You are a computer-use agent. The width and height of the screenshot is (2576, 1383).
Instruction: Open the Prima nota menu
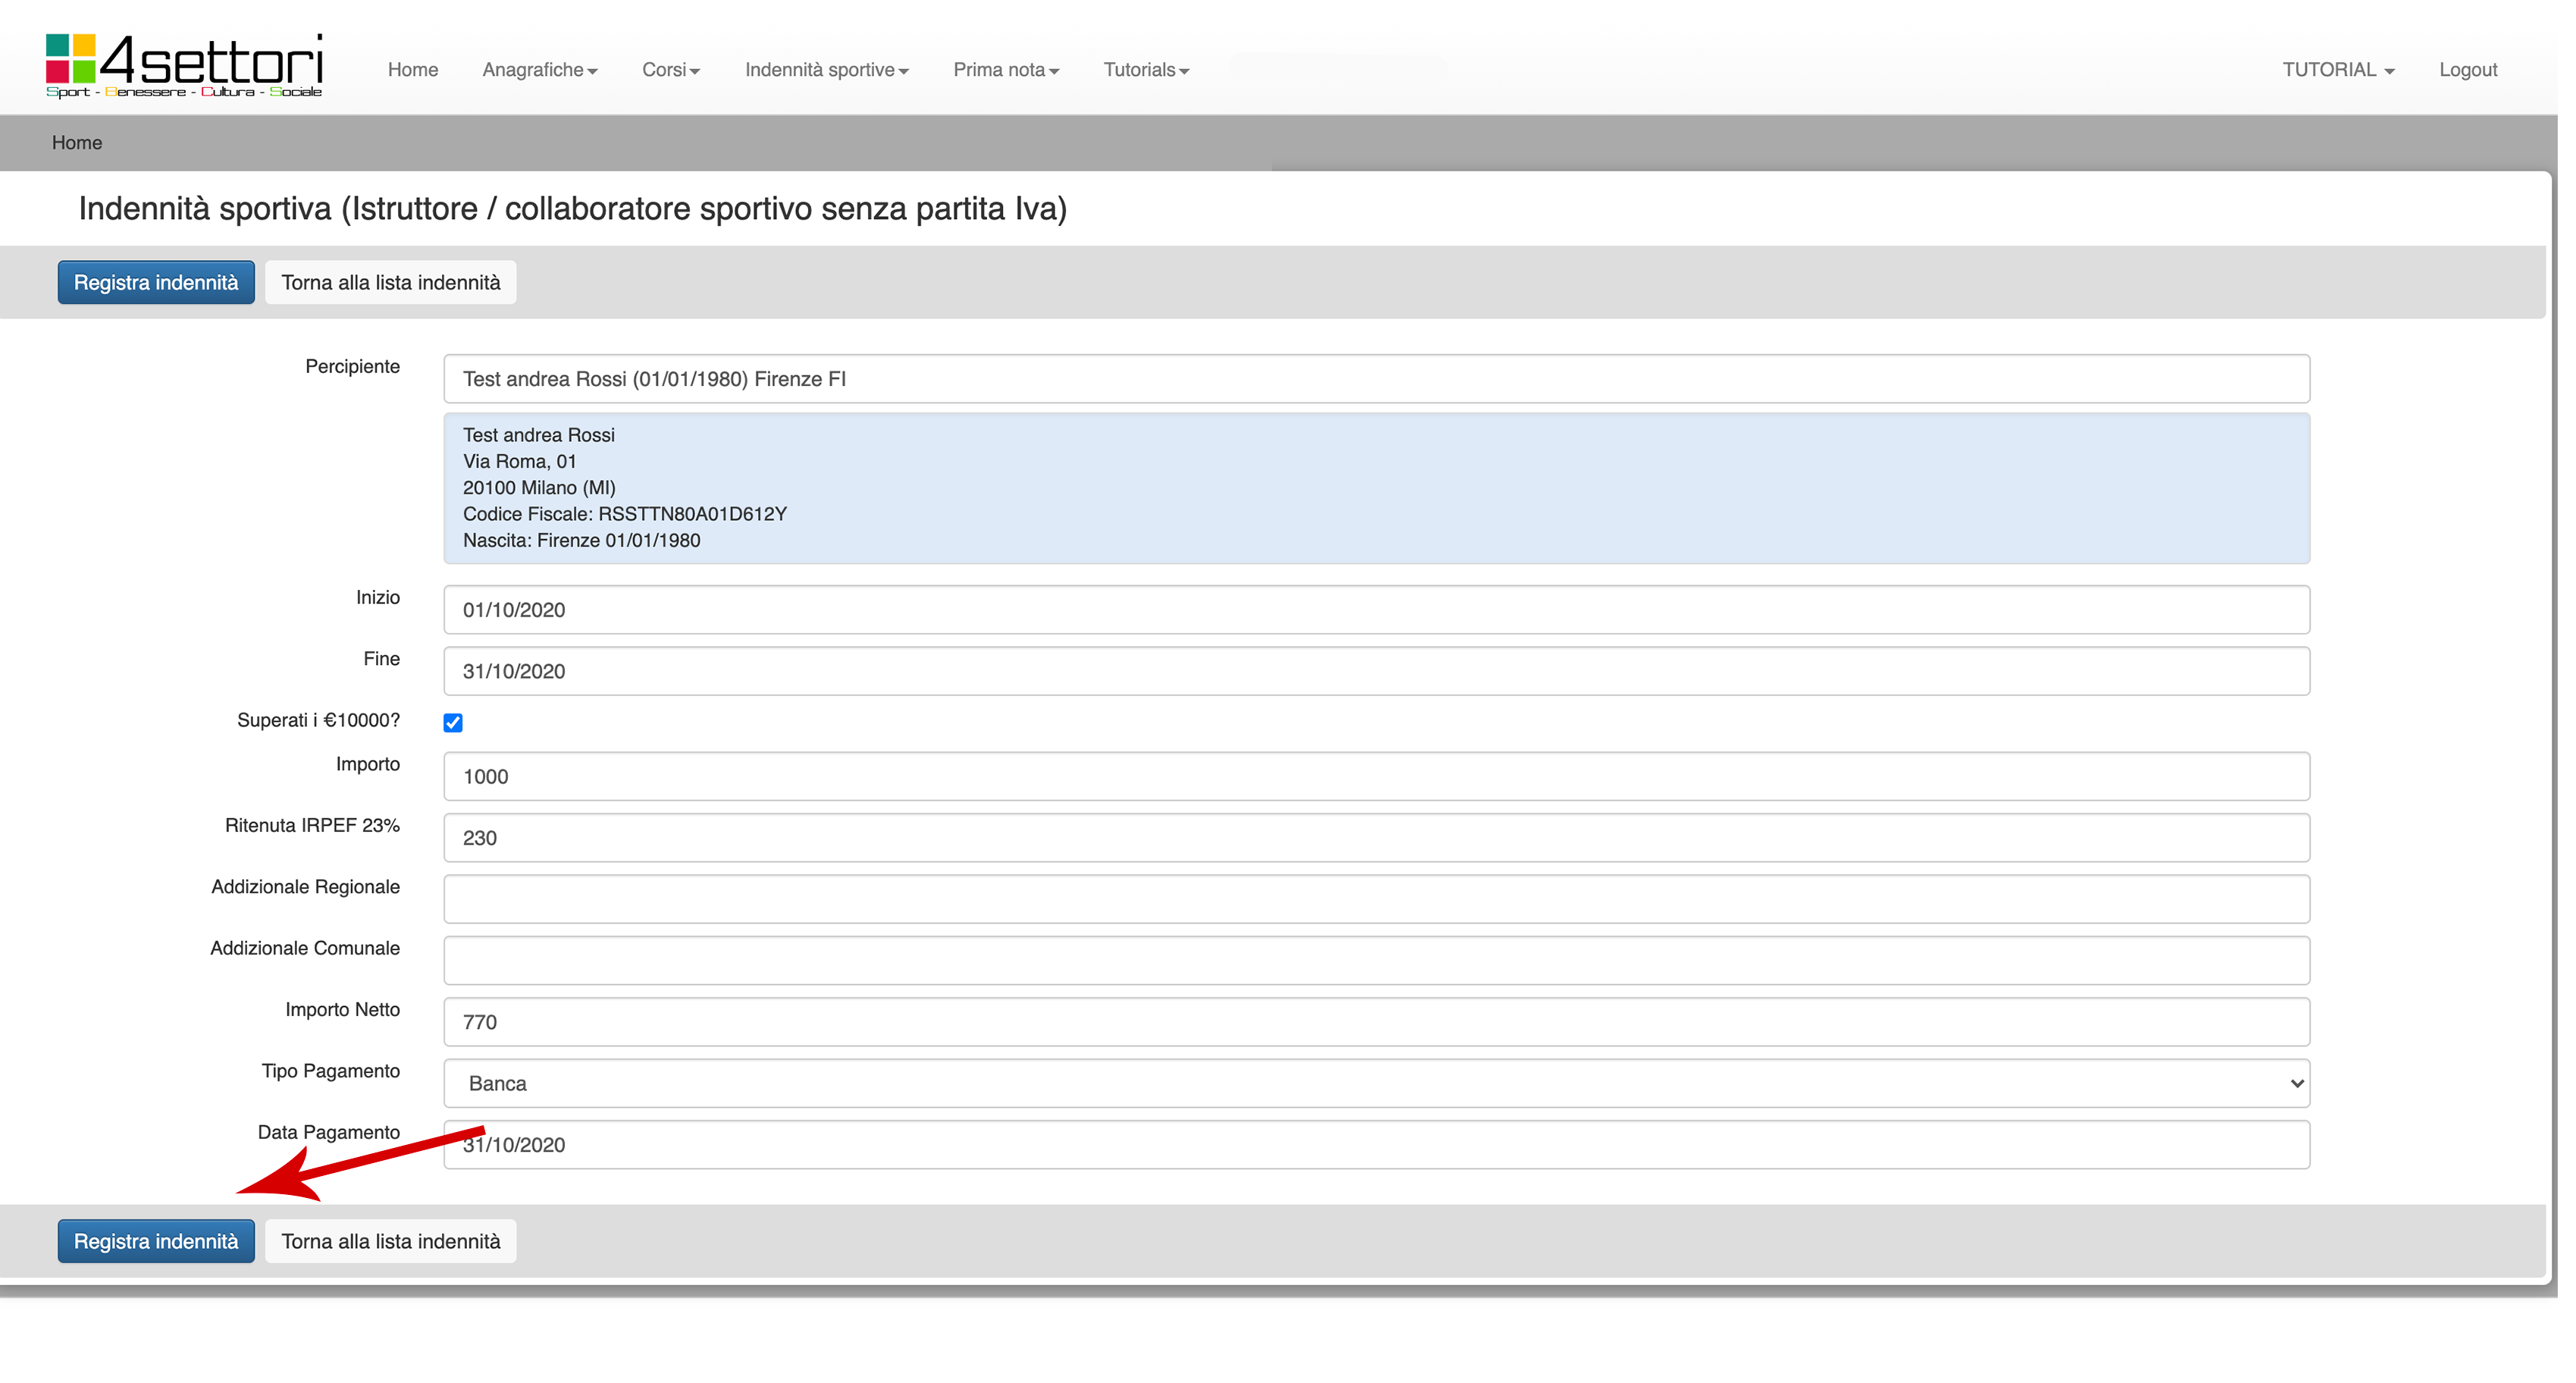1005,70
